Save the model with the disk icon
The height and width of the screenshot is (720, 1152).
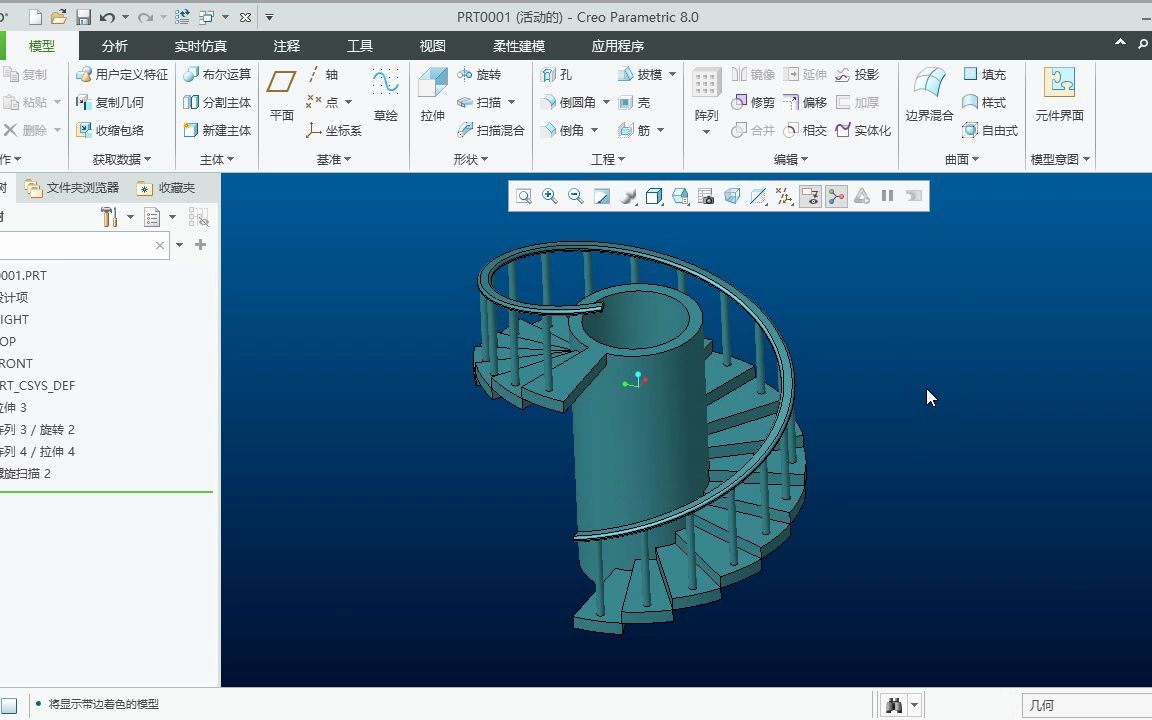point(83,17)
